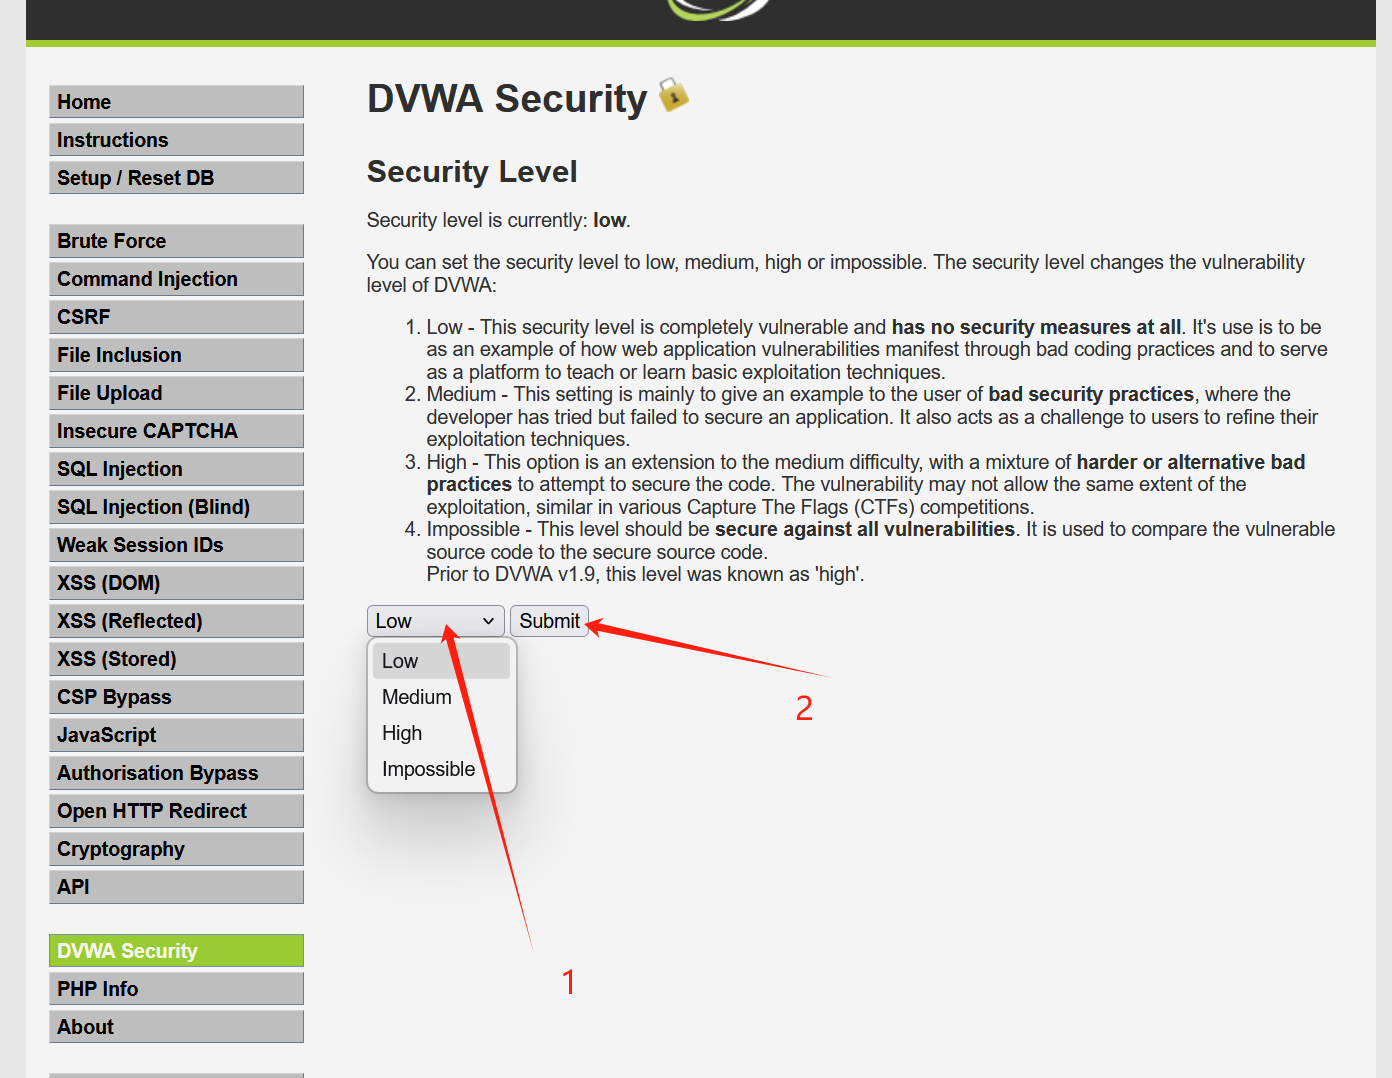Open the XSS (Reflected) module

point(176,621)
